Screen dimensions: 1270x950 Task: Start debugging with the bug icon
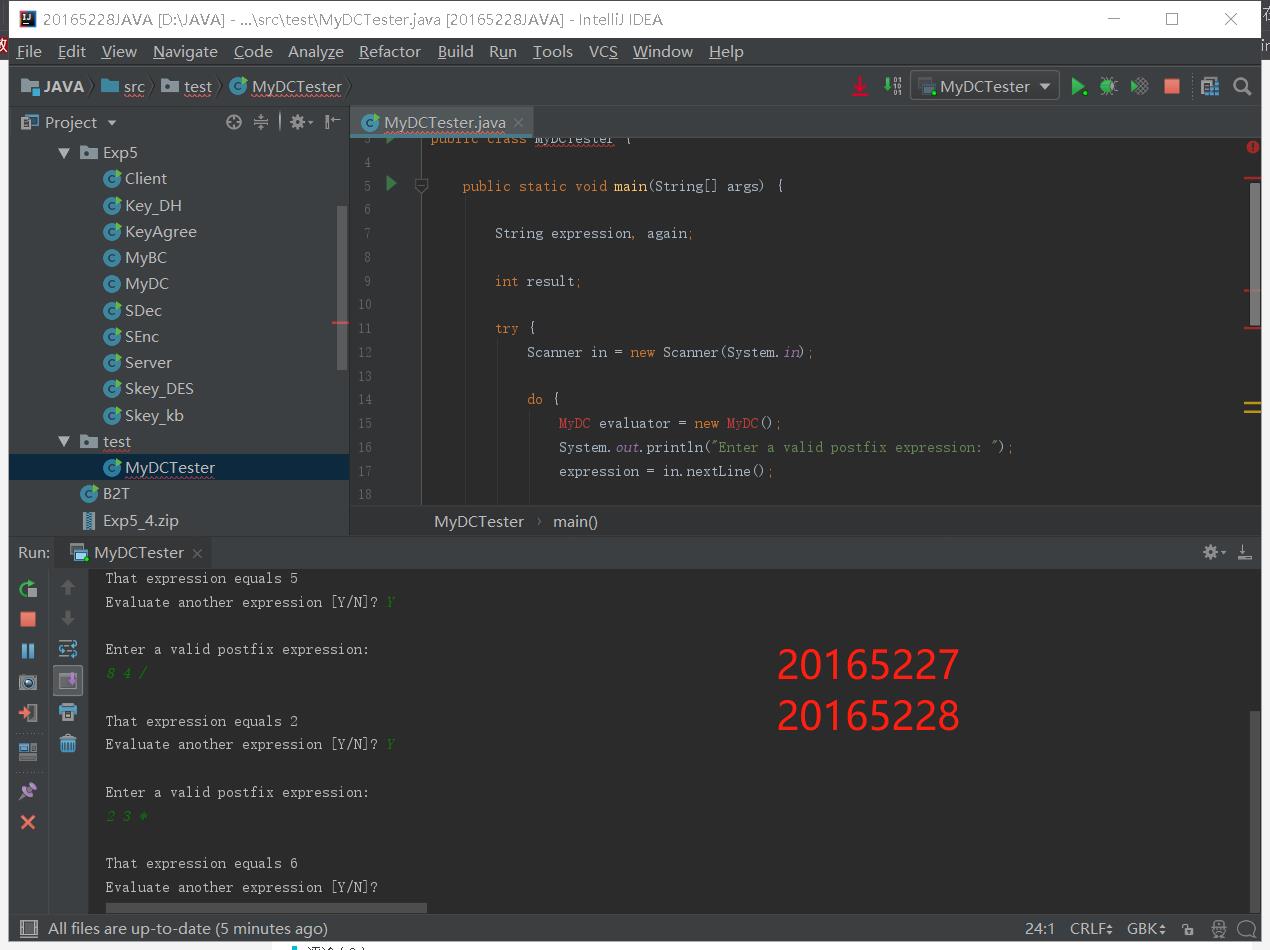1108,87
